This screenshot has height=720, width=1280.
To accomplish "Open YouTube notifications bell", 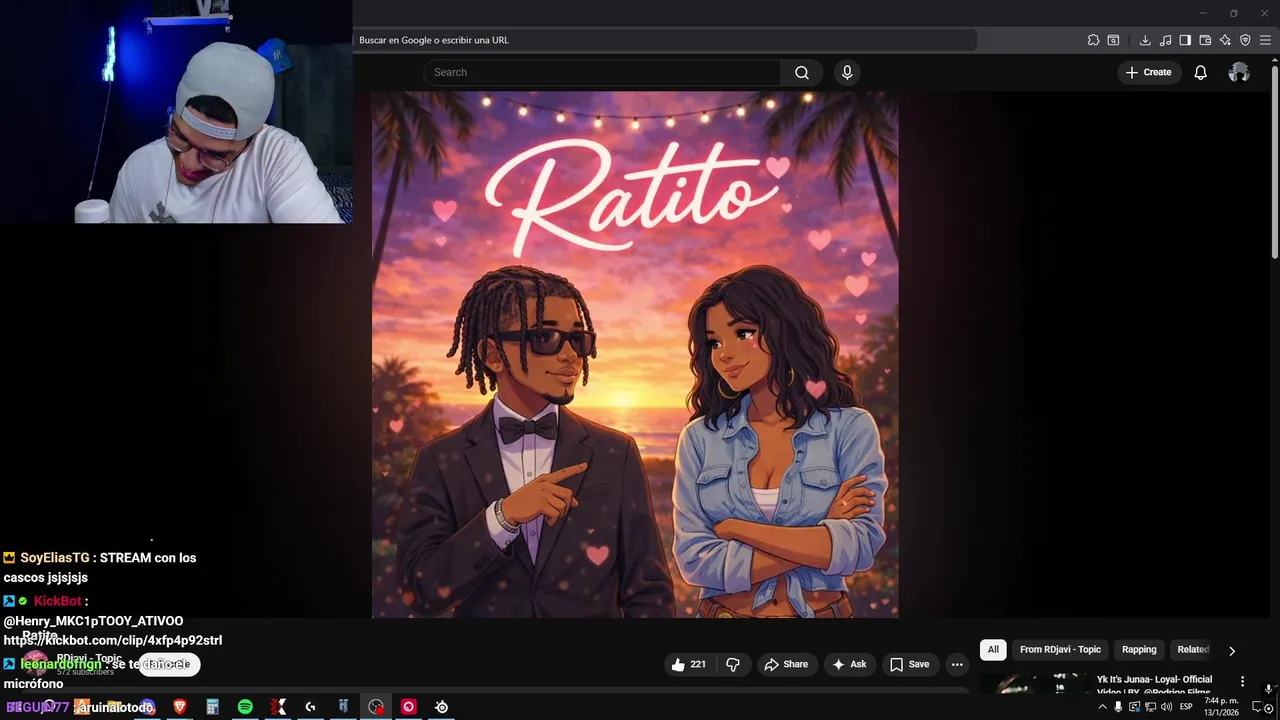I will click(1201, 72).
